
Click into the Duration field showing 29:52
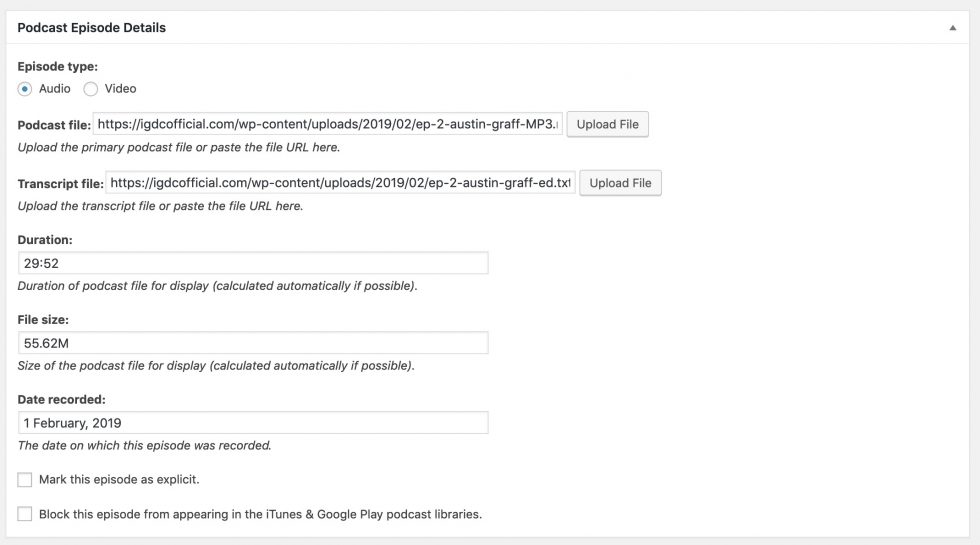(253, 263)
